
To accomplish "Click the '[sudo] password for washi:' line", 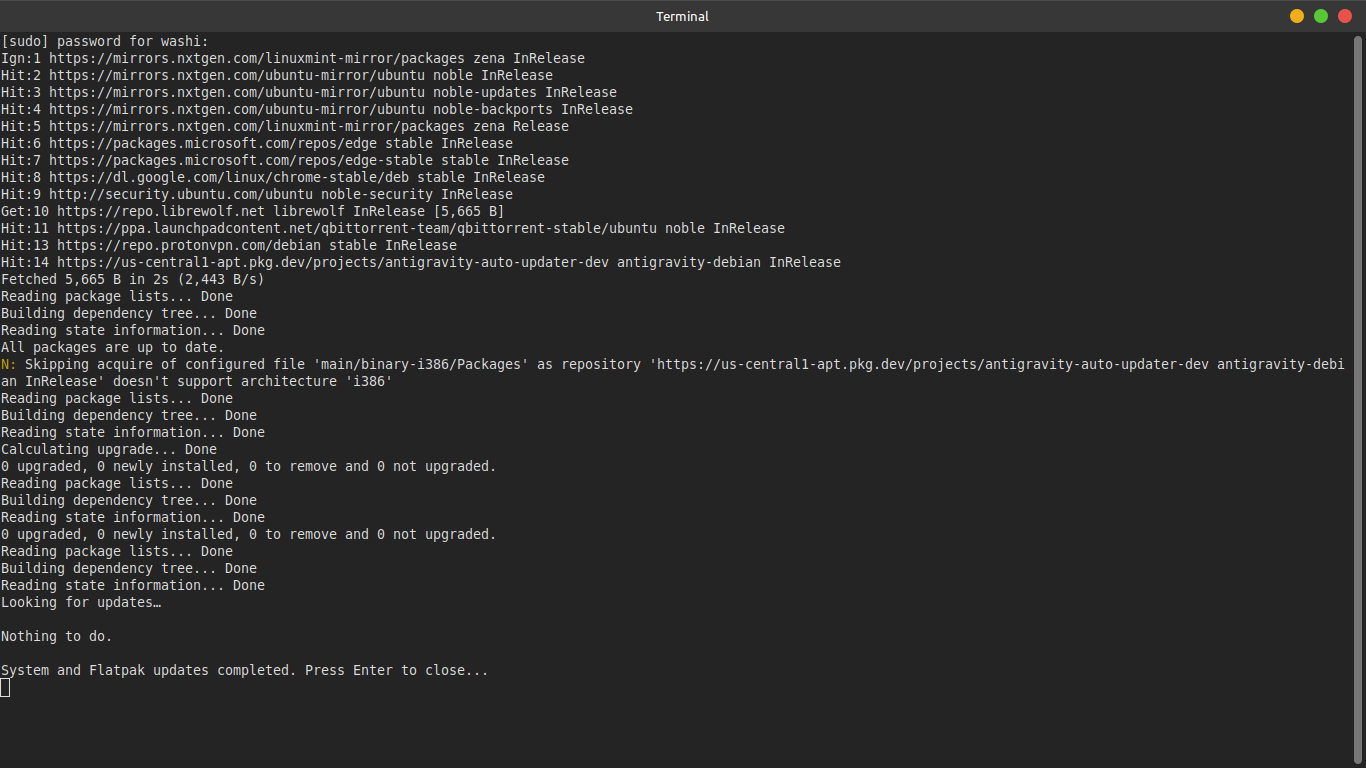I will [x=105, y=41].
